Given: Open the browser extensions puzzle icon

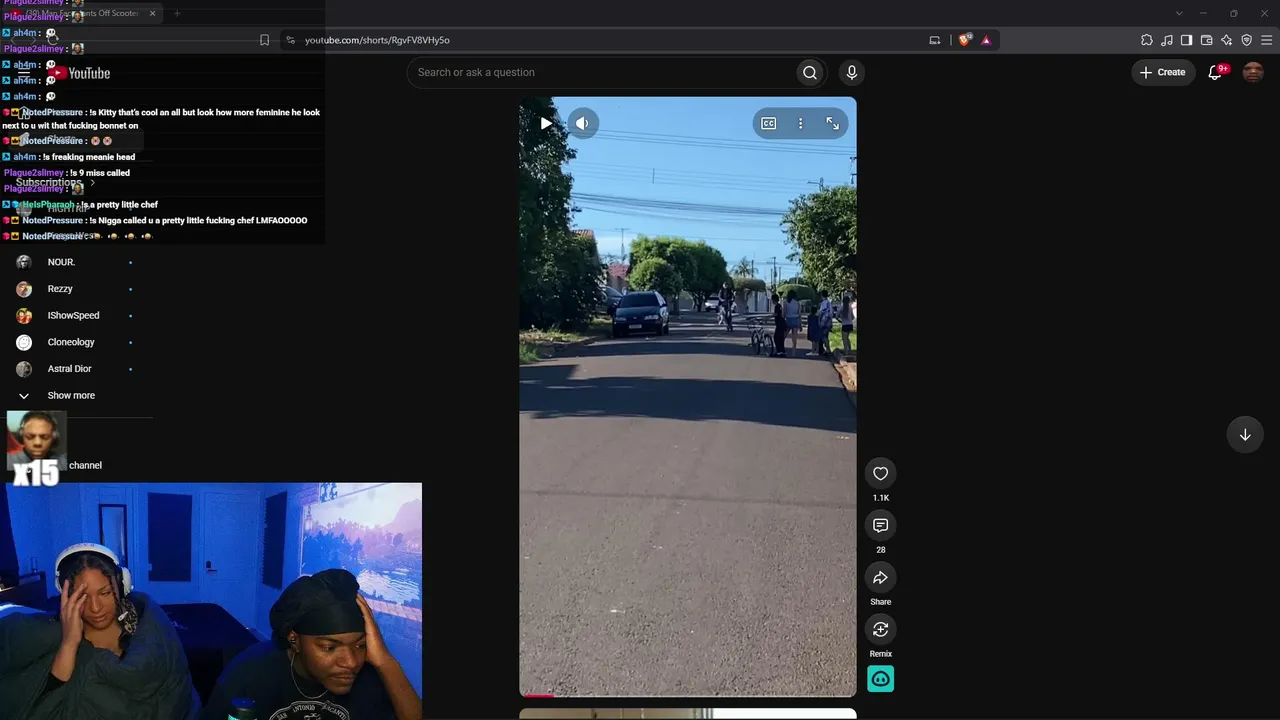Looking at the screenshot, I should 1147,40.
